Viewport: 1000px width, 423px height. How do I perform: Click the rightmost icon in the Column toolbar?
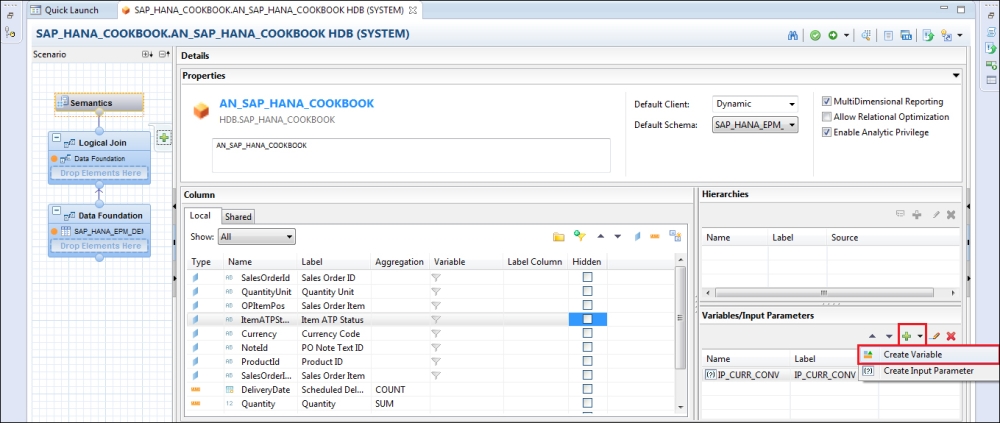pos(675,236)
